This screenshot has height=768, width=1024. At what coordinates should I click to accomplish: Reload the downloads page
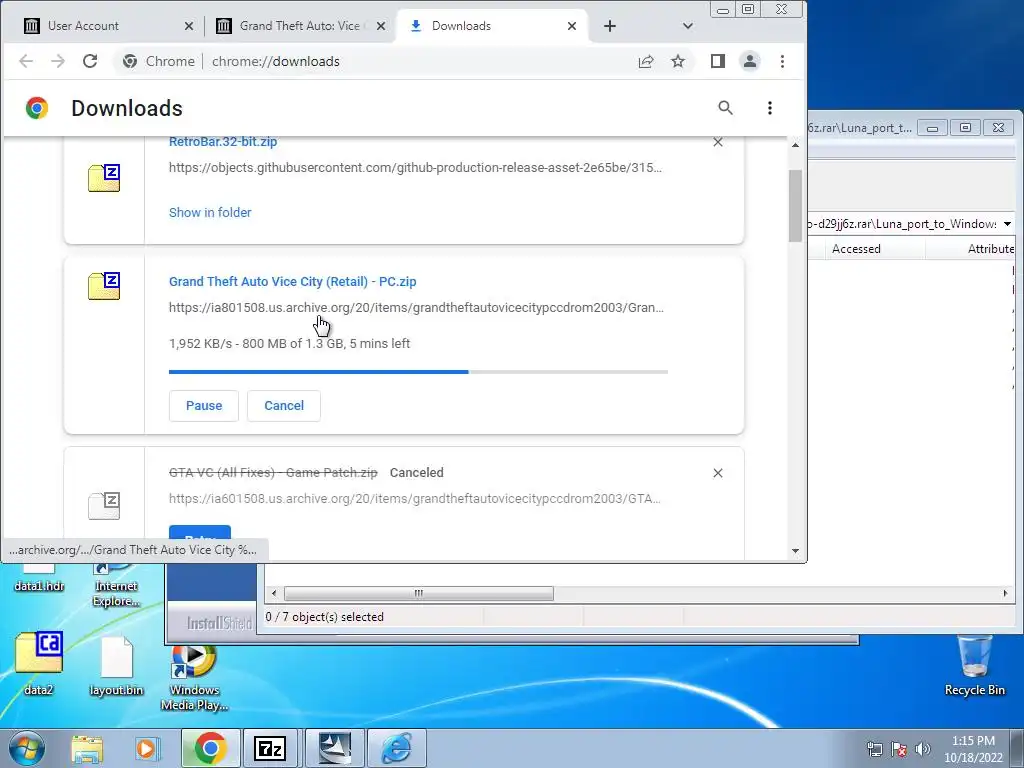(x=90, y=61)
